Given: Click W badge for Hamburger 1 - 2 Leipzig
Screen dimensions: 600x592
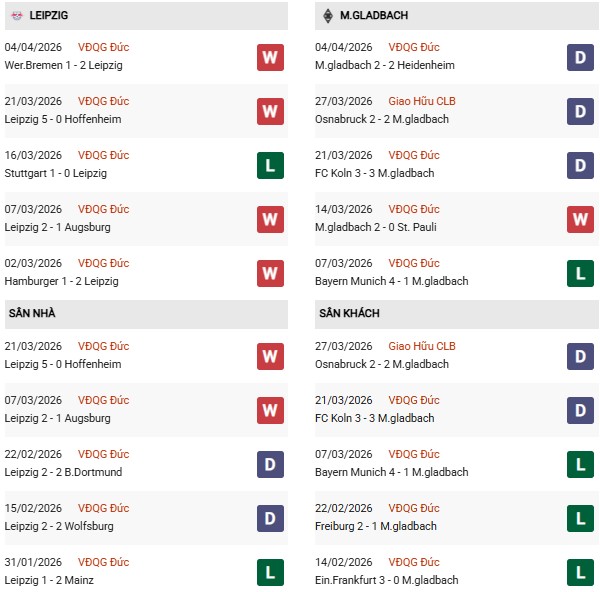Looking at the screenshot, I should (270, 273).
